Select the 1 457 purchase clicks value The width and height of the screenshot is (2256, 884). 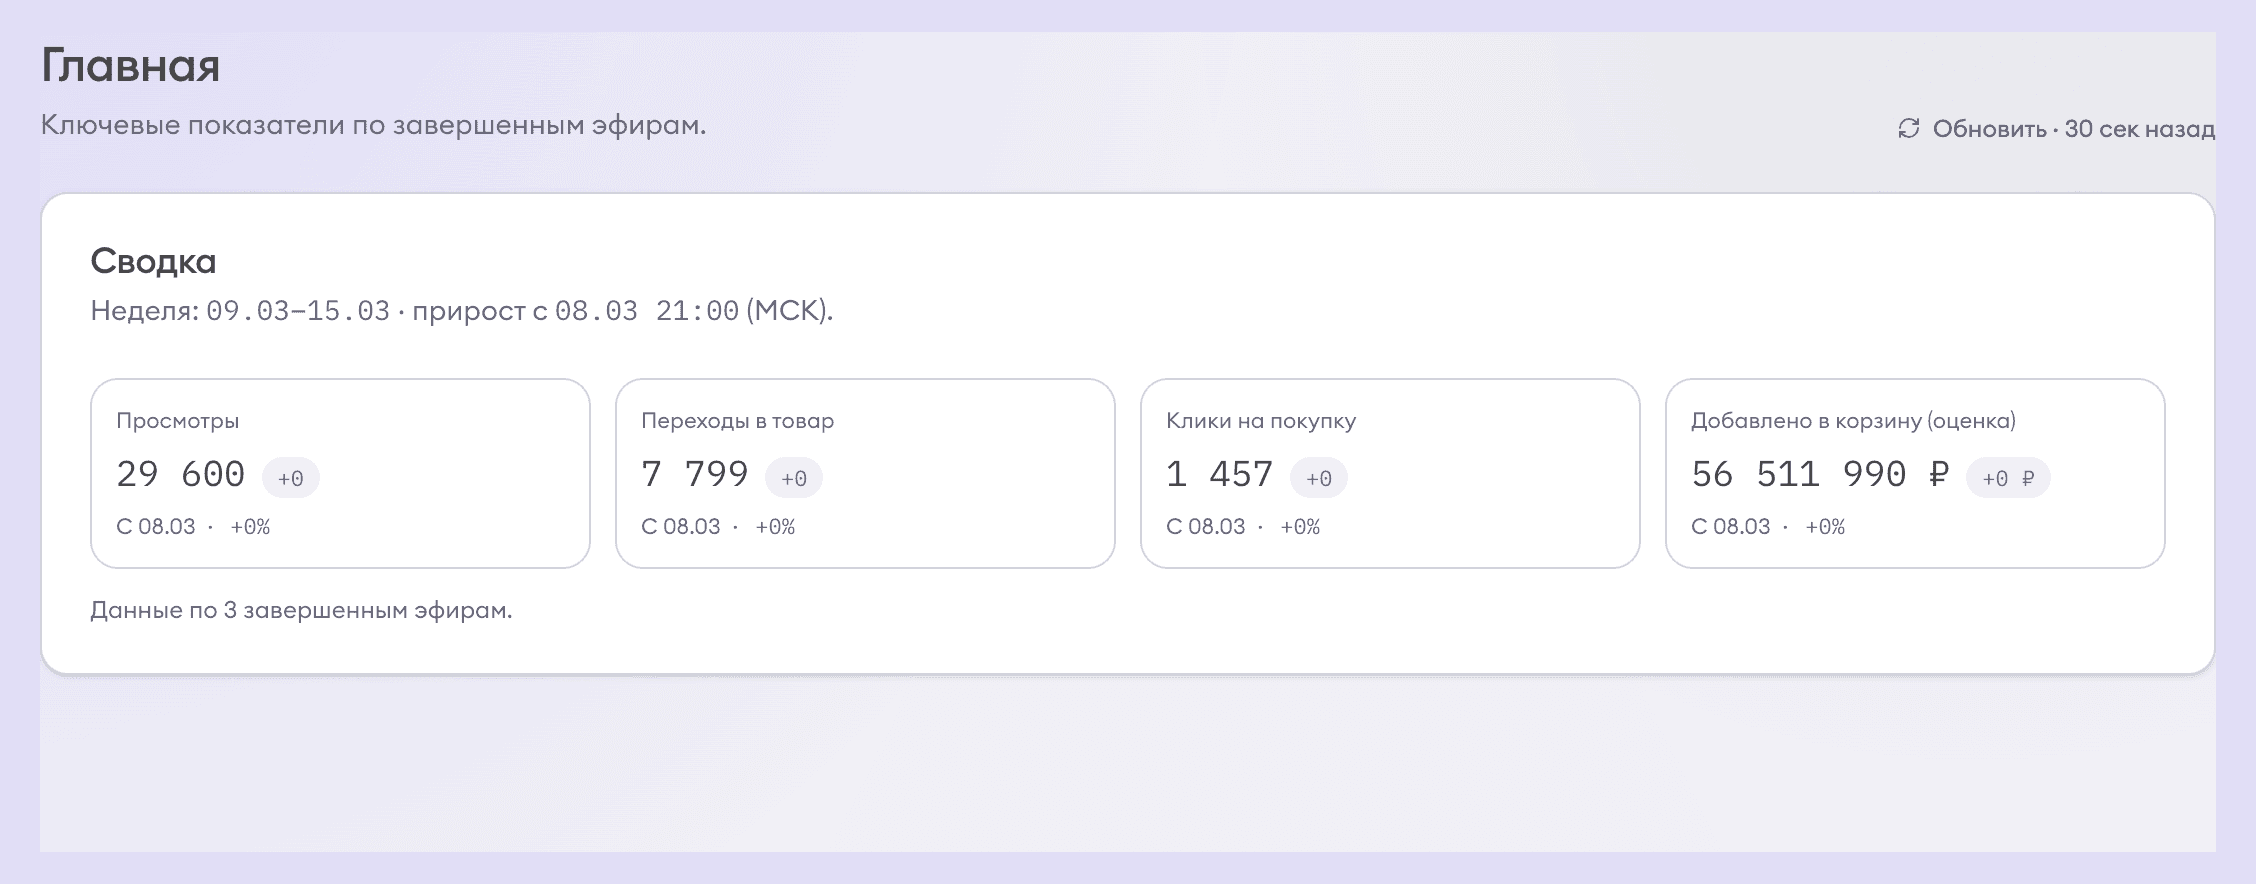pos(1219,474)
